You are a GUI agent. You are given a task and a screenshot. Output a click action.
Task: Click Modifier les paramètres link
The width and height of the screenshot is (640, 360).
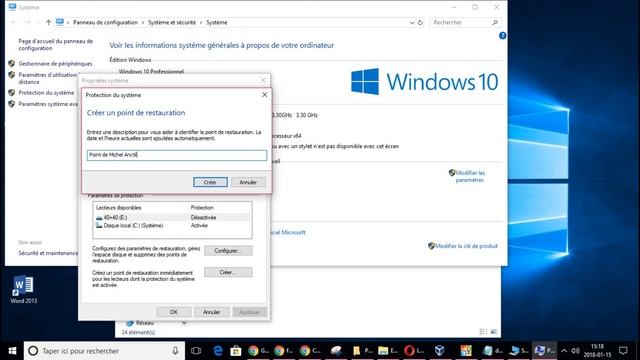(470, 176)
